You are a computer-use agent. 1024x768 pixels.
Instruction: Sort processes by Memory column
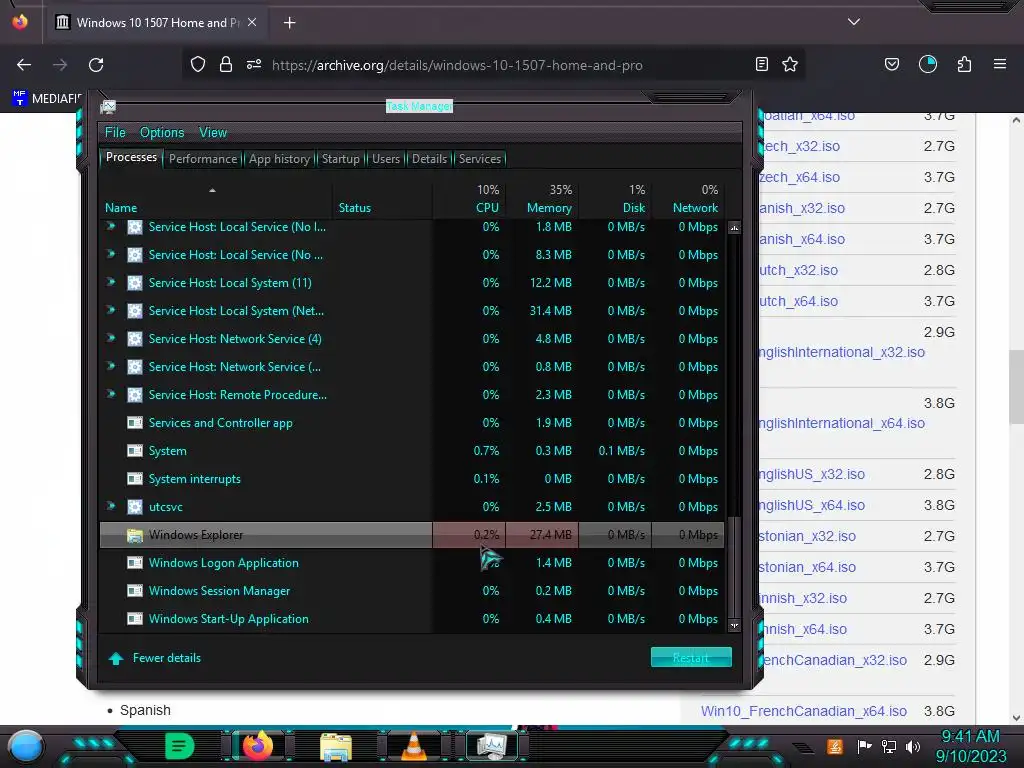(541, 199)
